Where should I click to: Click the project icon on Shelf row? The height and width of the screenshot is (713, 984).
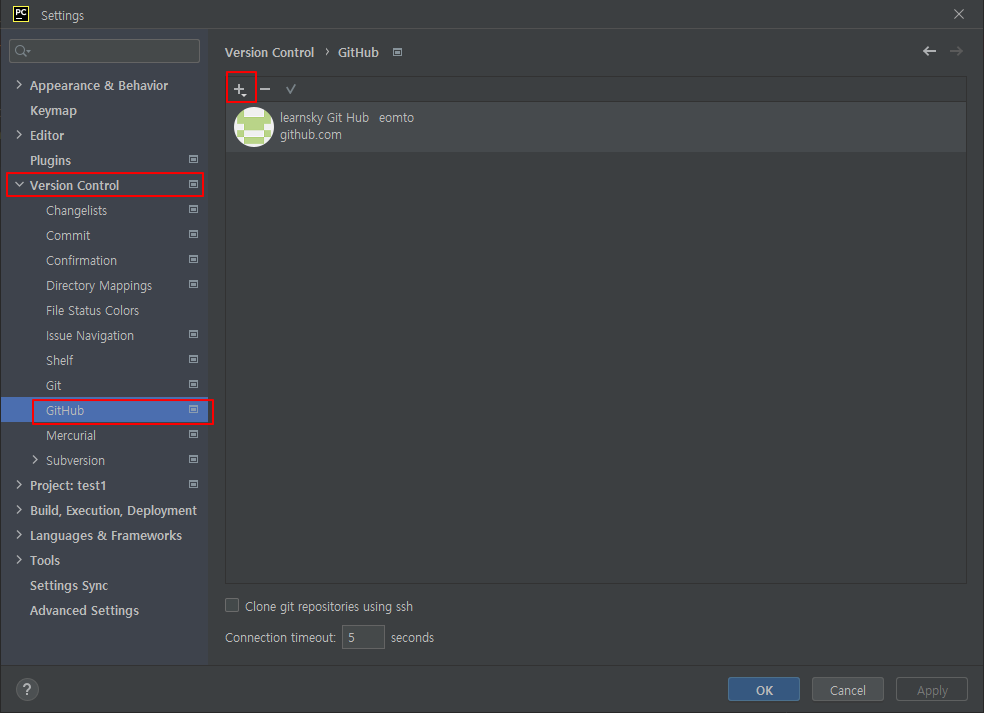point(193,359)
